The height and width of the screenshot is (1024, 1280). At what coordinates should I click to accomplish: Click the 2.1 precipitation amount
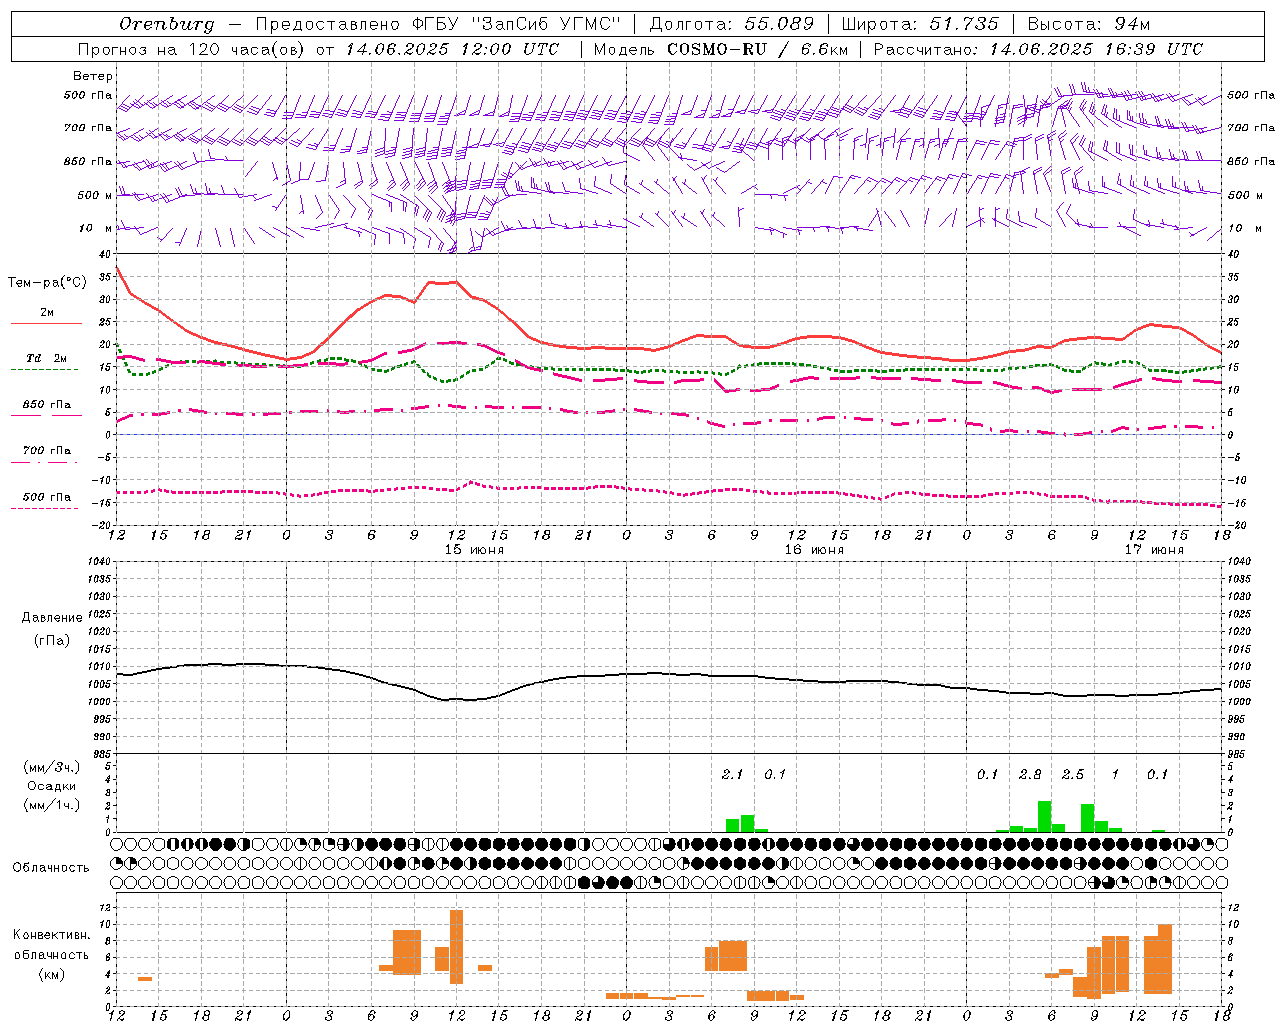pos(733,774)
